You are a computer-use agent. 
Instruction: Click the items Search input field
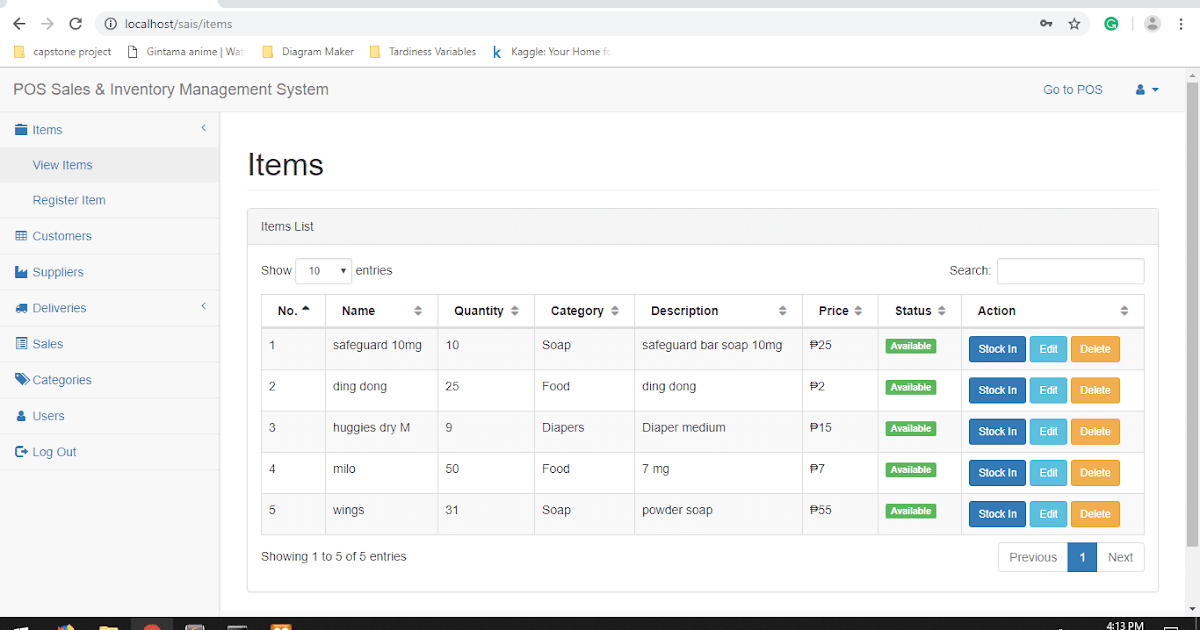(1070, 271)
